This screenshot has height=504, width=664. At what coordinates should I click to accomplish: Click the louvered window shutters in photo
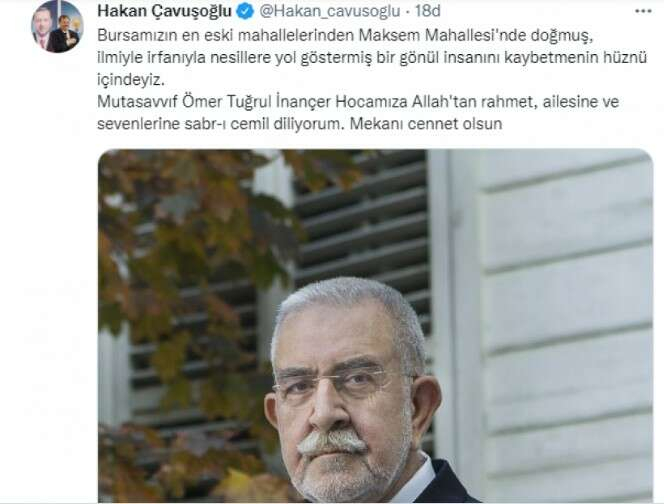tap(362, 220)
